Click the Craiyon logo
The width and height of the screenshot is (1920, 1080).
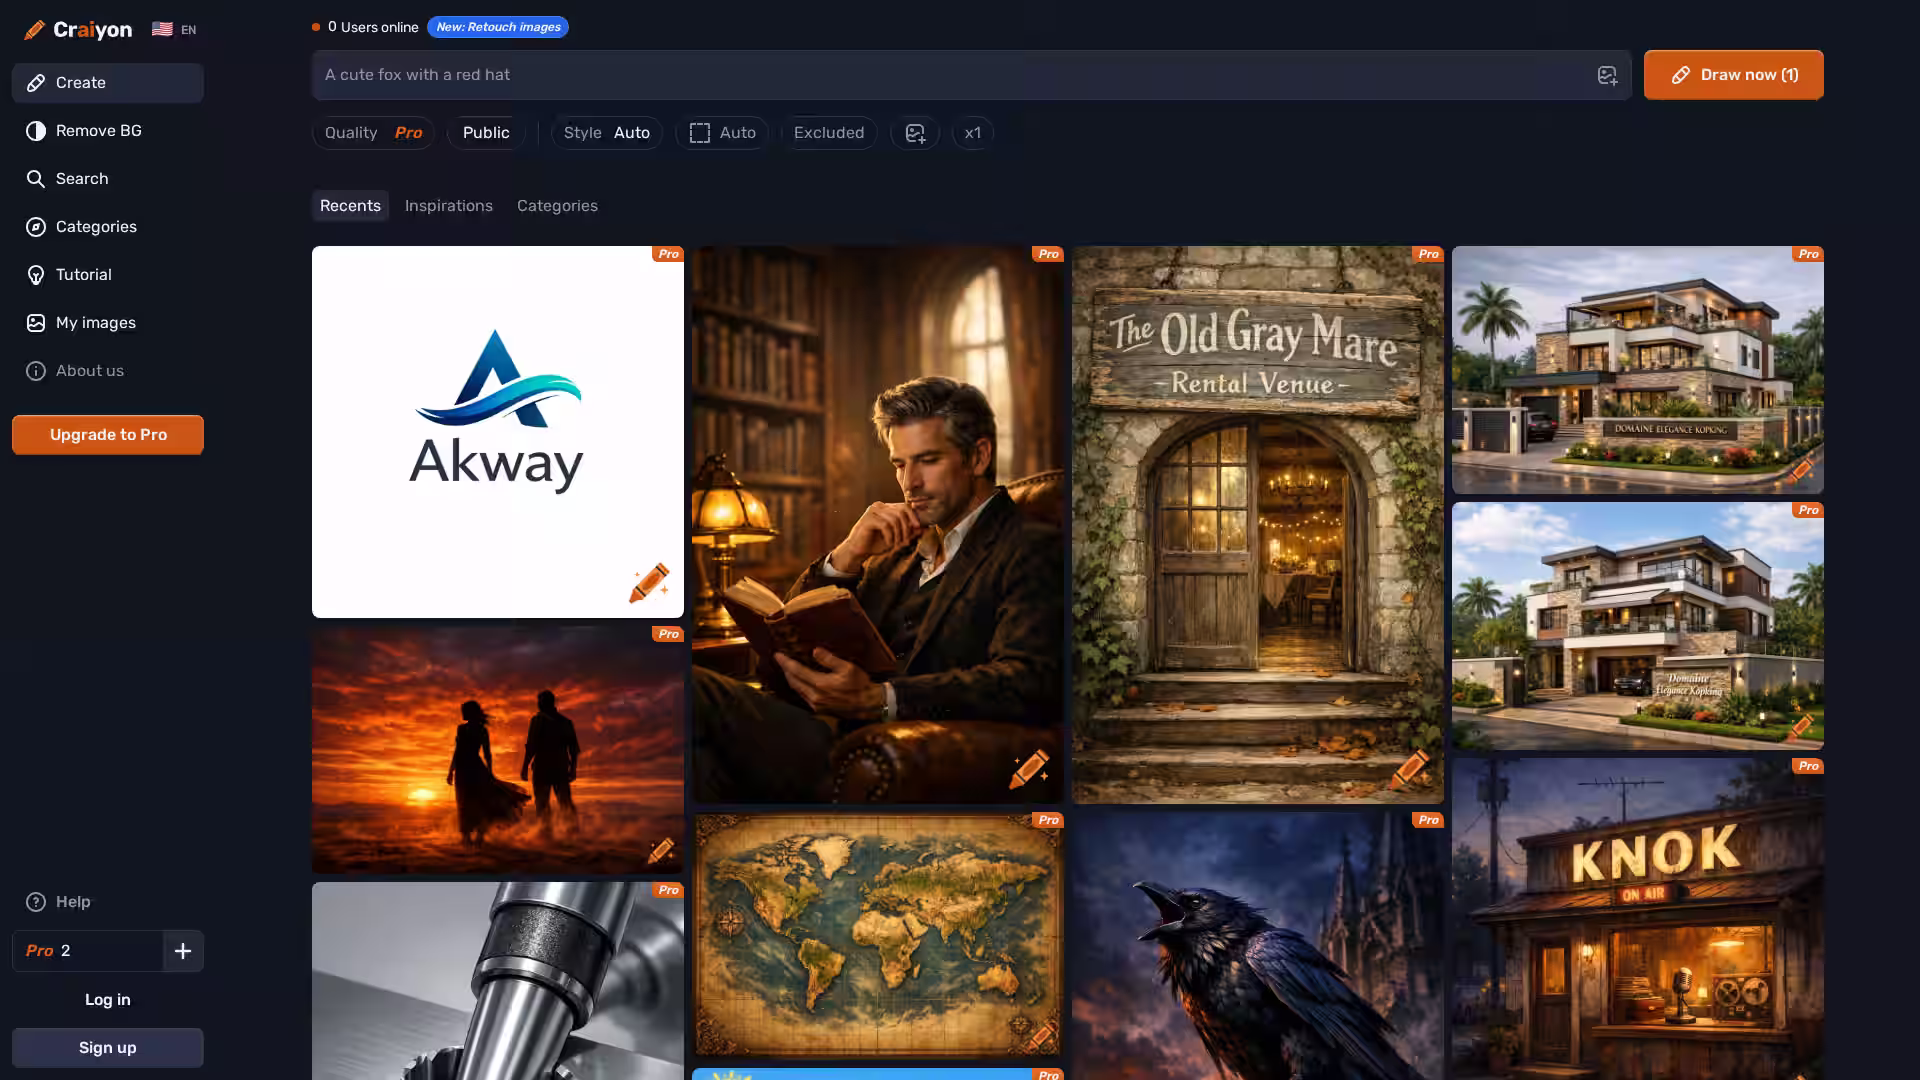[79, 30]
